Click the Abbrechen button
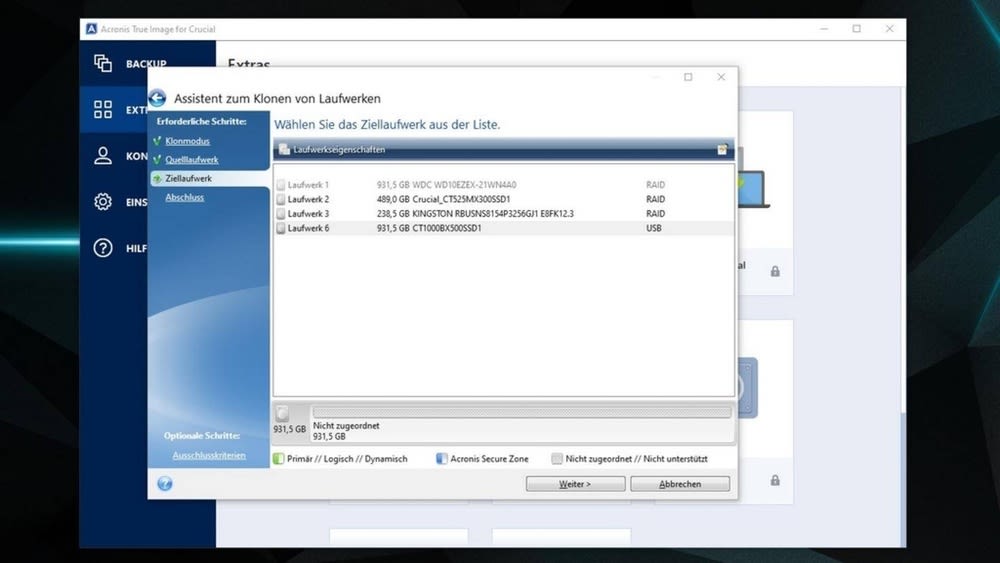The height and width of the screenshot is (563, 1000). click(x=680, y=484)
